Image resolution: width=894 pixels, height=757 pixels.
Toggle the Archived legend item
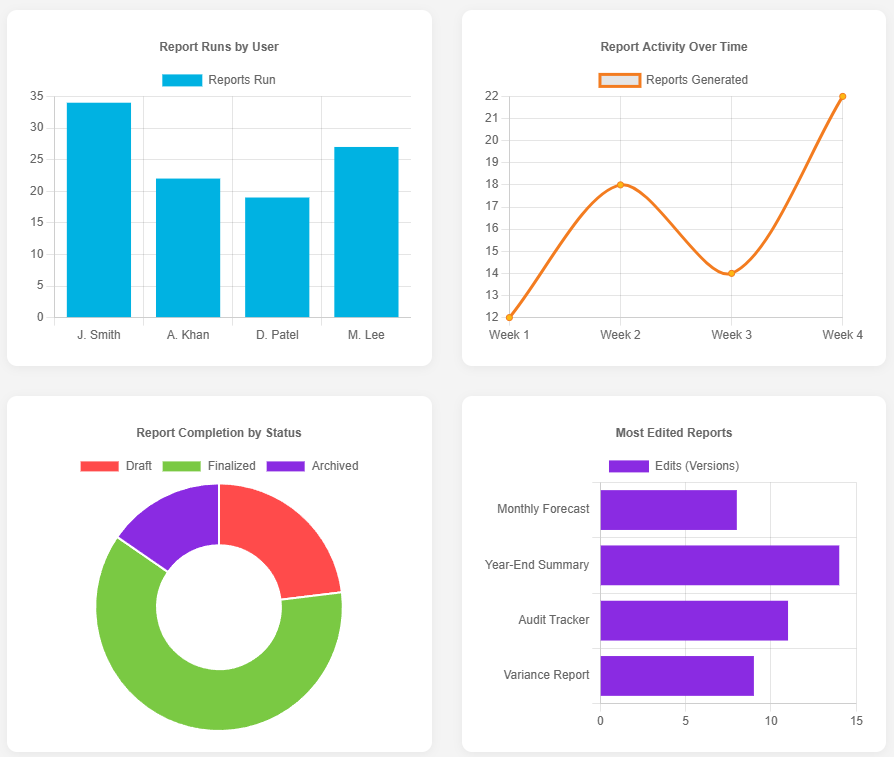click(x=285, y=466)
